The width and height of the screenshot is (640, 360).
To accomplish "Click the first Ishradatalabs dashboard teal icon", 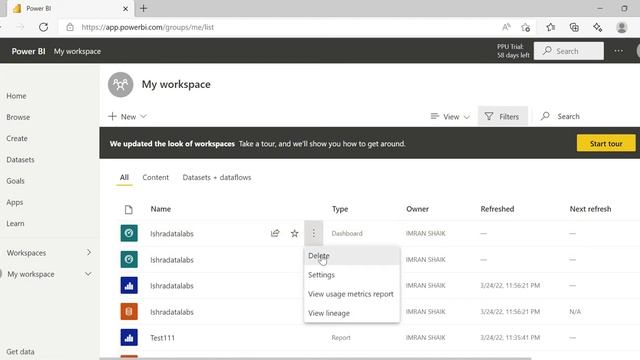I will pos(129,233).
